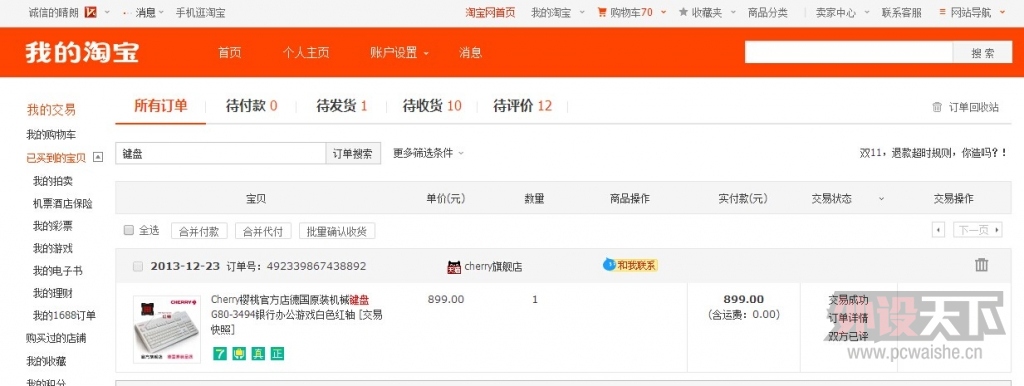Open 我的购物车 in sidebar

click(51, 135)
